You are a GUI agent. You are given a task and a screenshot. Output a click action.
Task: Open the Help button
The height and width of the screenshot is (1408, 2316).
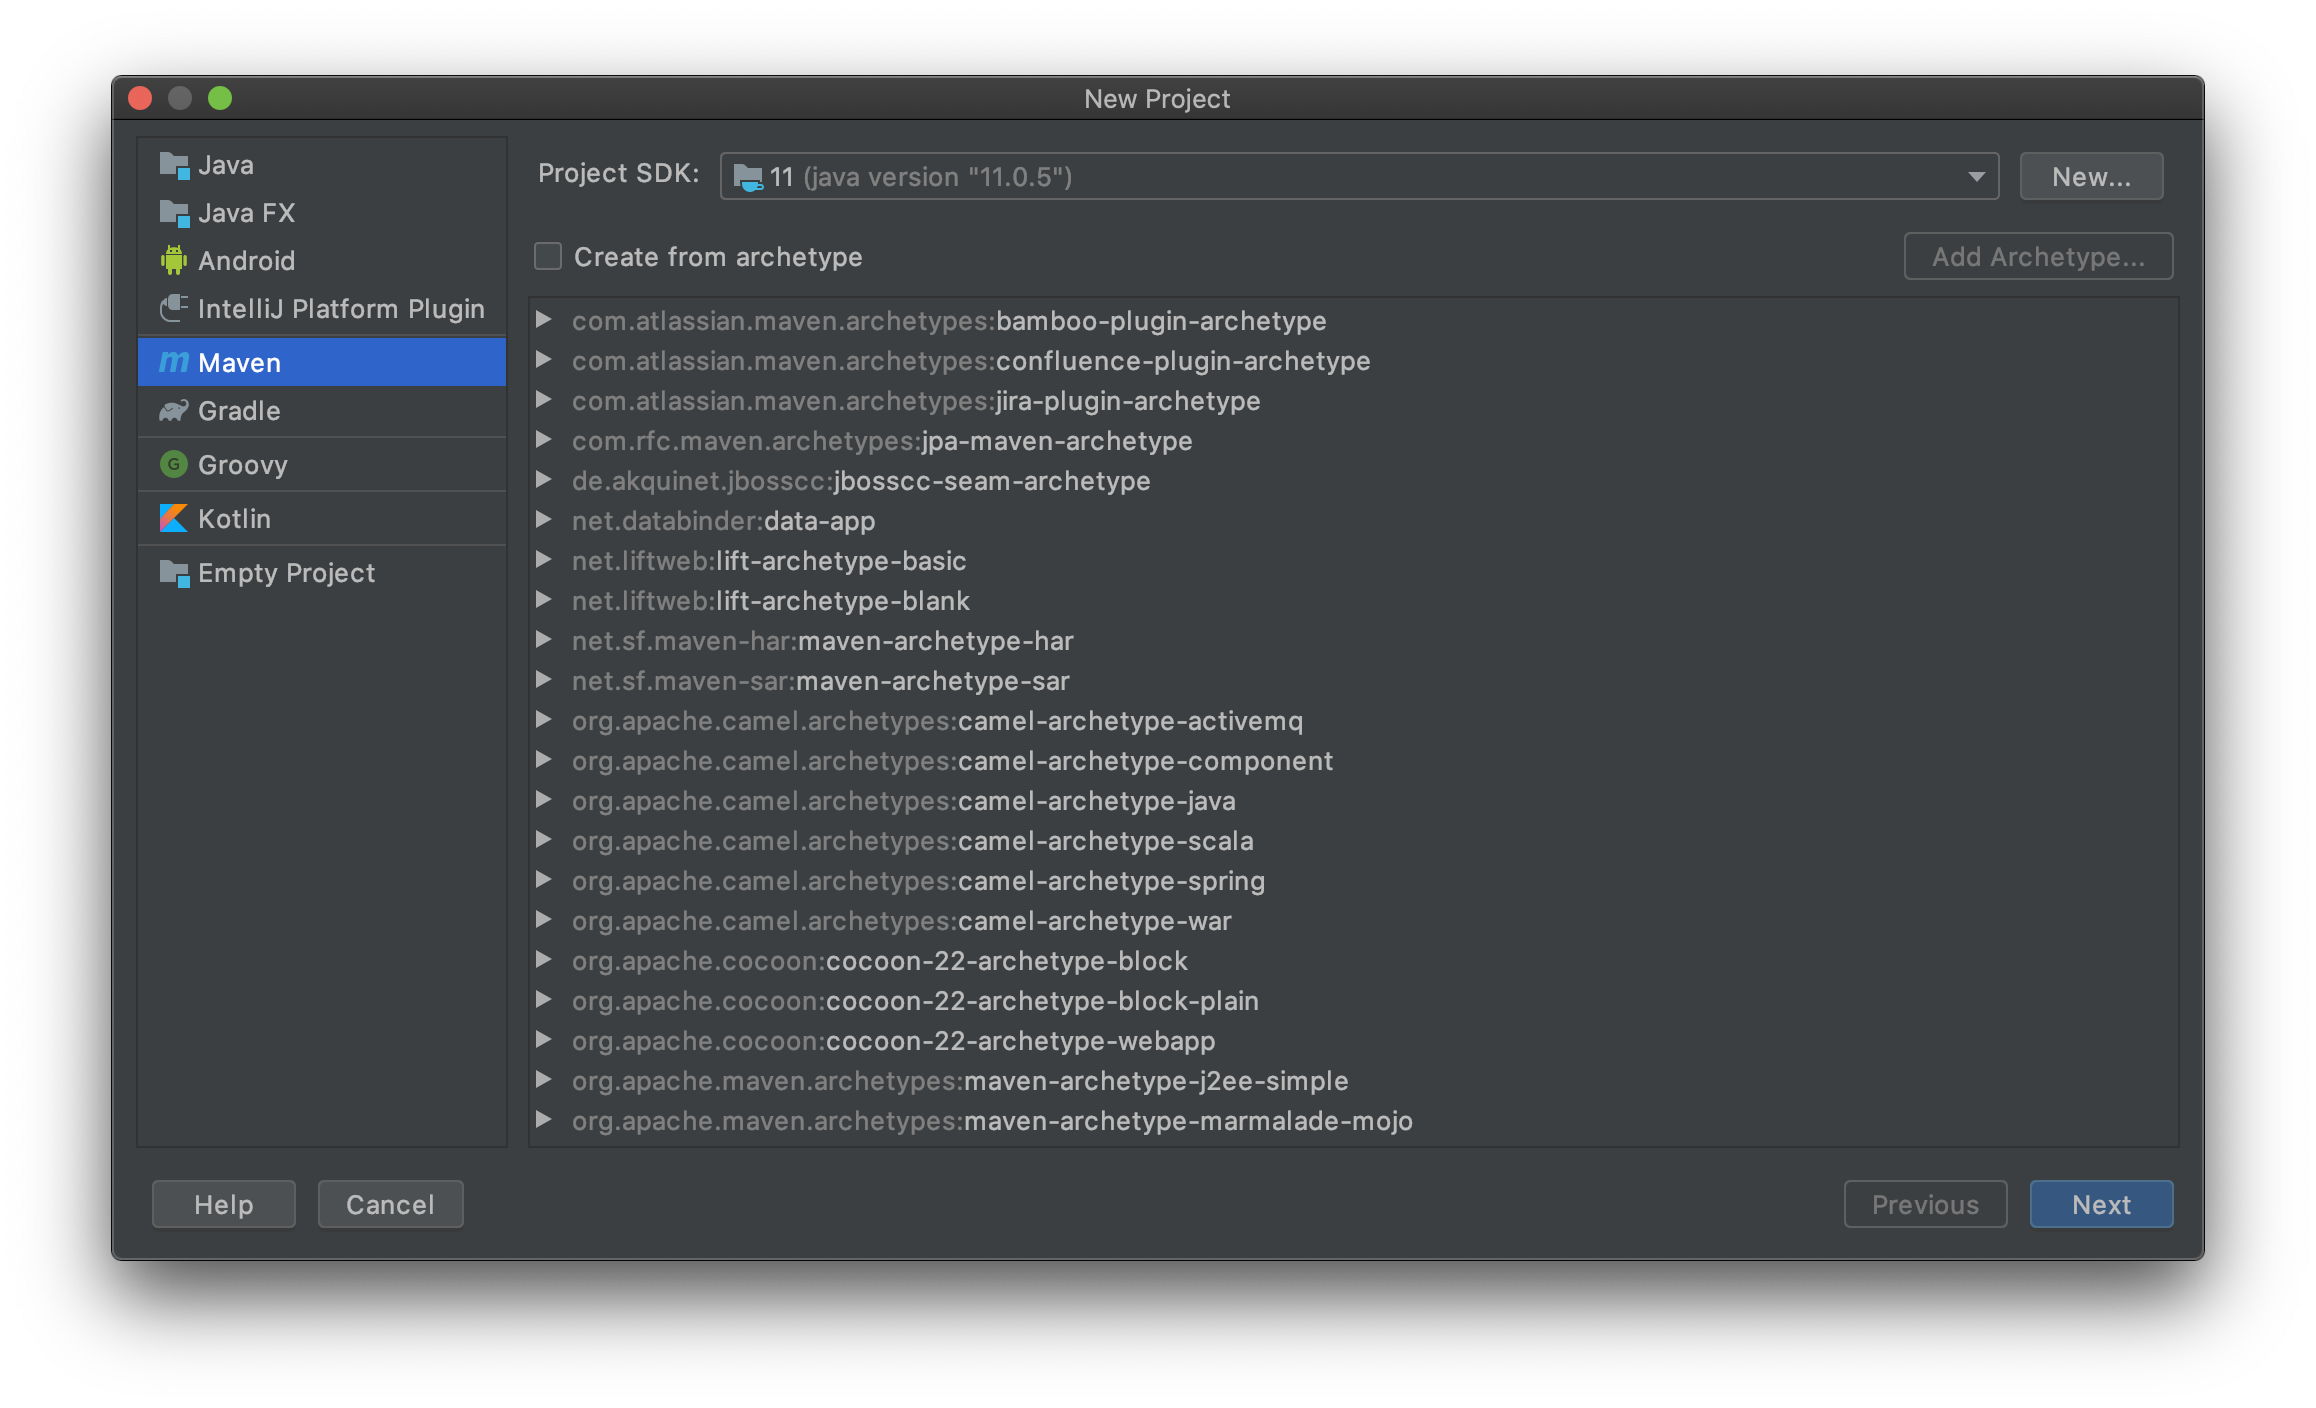[x=224, y=1204]
